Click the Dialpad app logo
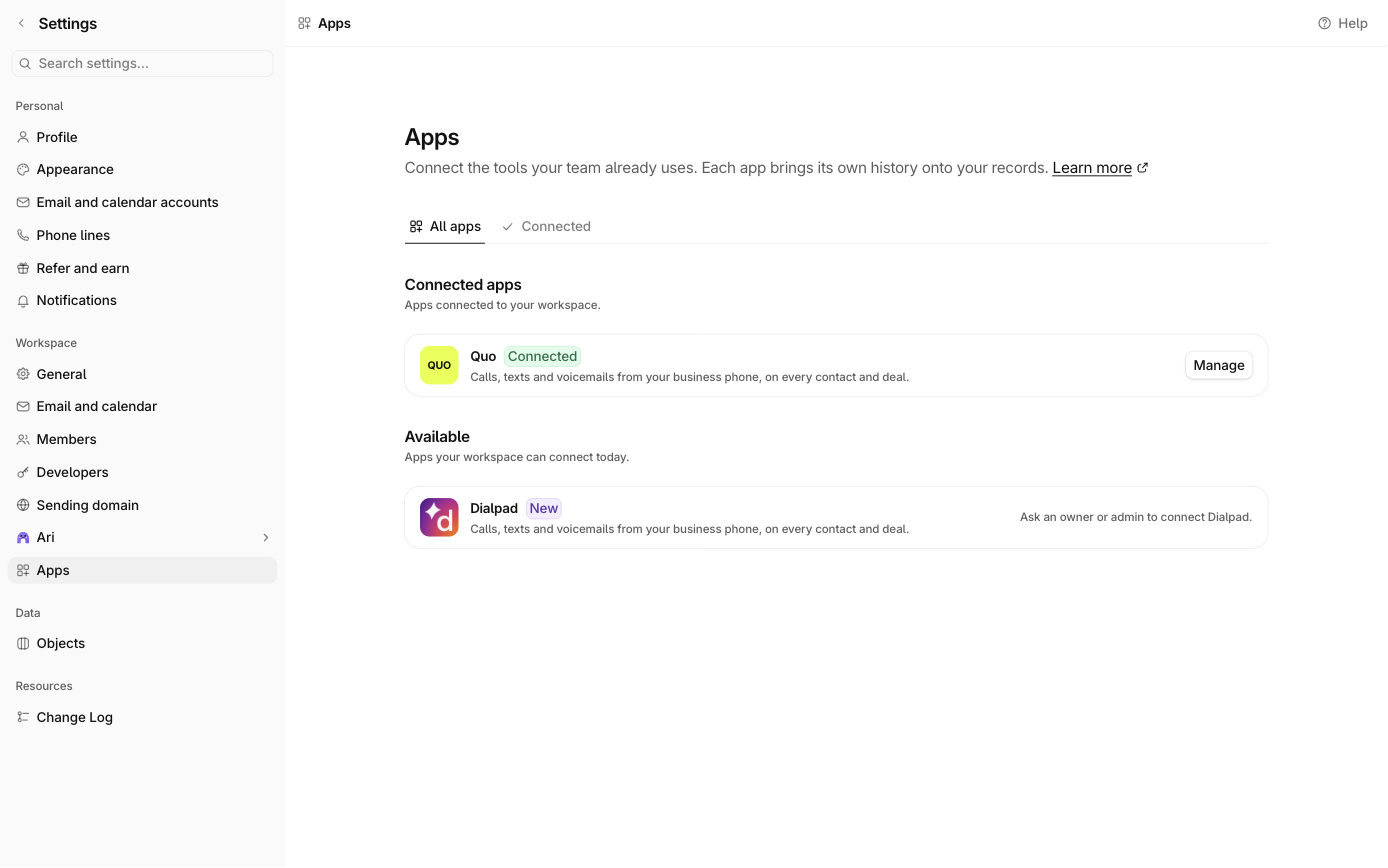 [x=439, y=517]
